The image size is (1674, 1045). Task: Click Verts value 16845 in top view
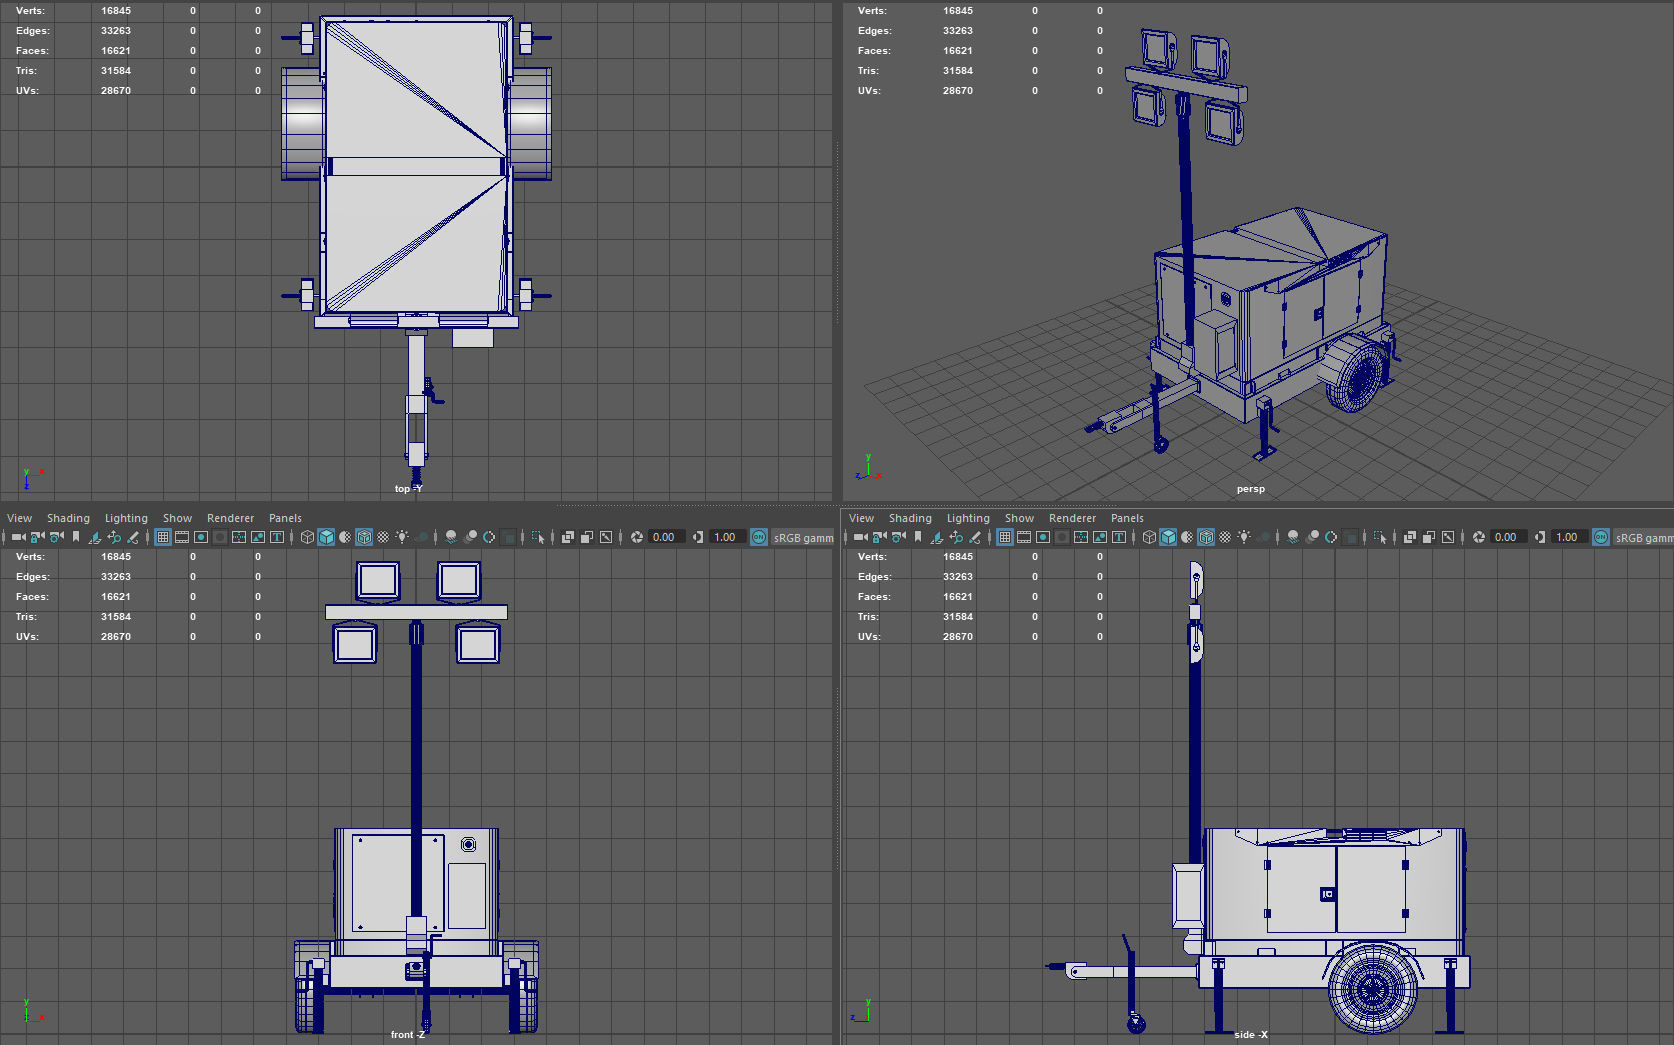tap(116, 10)
